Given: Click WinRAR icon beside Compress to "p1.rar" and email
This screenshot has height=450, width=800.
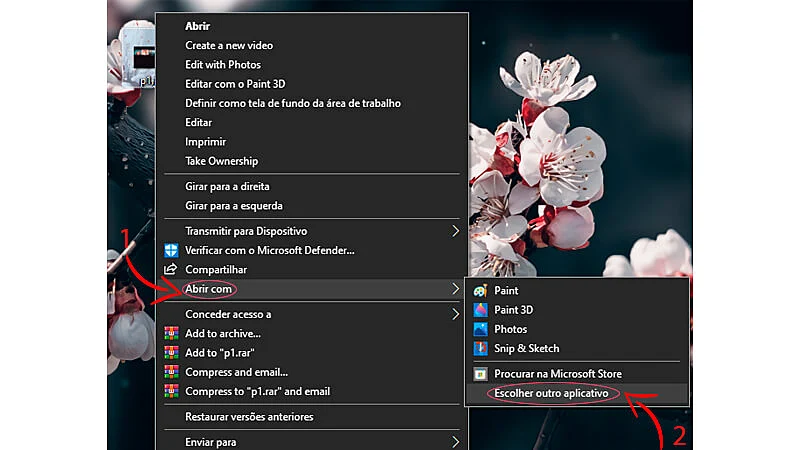Looking at the screenshot, I should (171, 391).
